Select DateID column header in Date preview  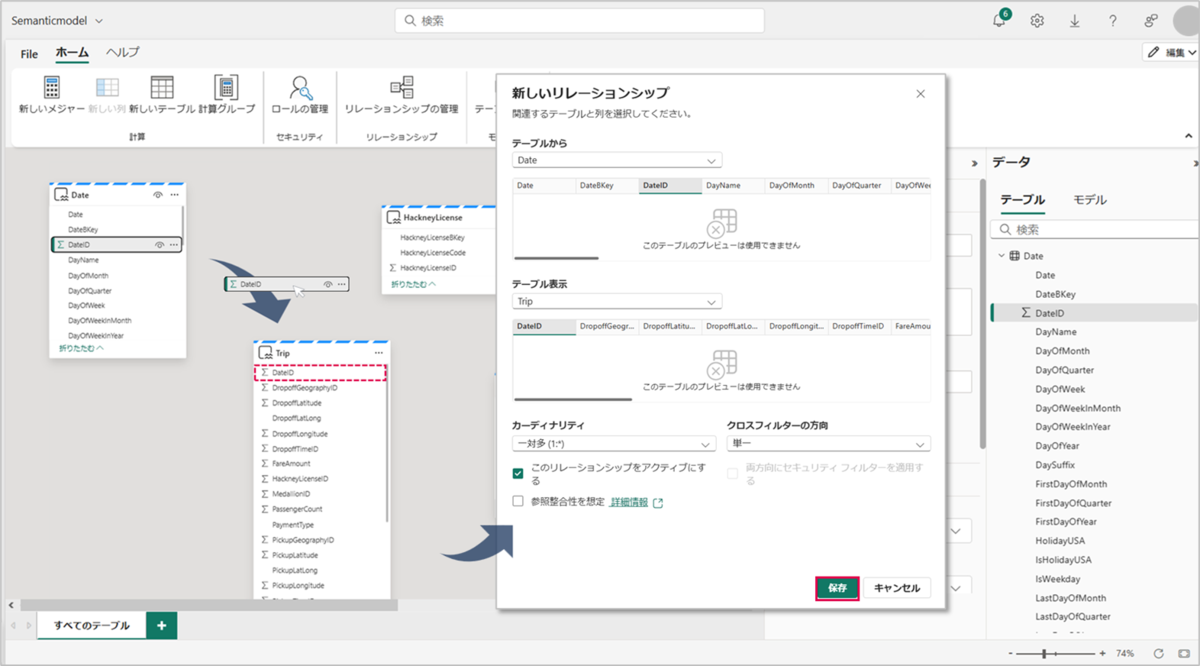click(670, 186)
